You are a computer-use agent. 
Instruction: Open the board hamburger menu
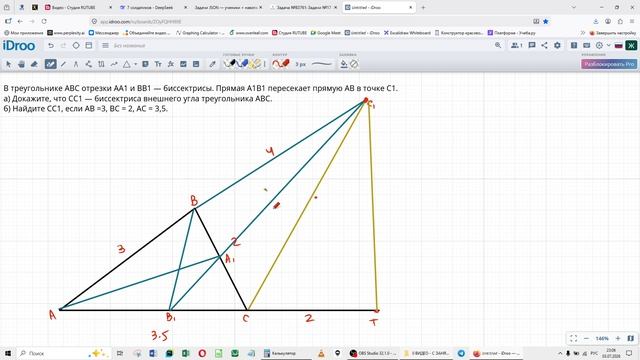105,45
